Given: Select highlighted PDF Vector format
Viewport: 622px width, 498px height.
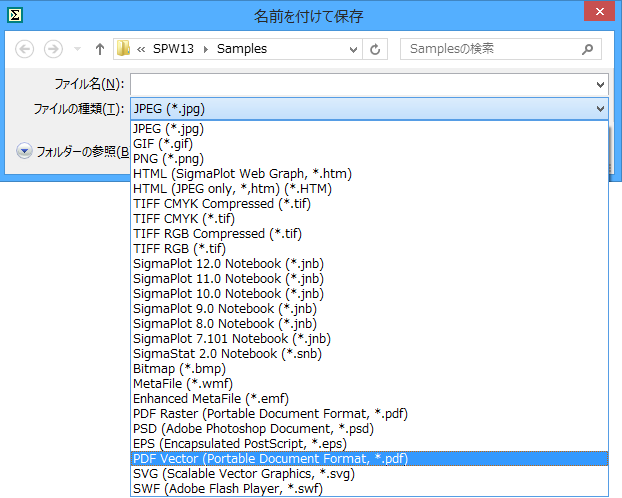Looking at the screenshot, I should coord(369,459).
